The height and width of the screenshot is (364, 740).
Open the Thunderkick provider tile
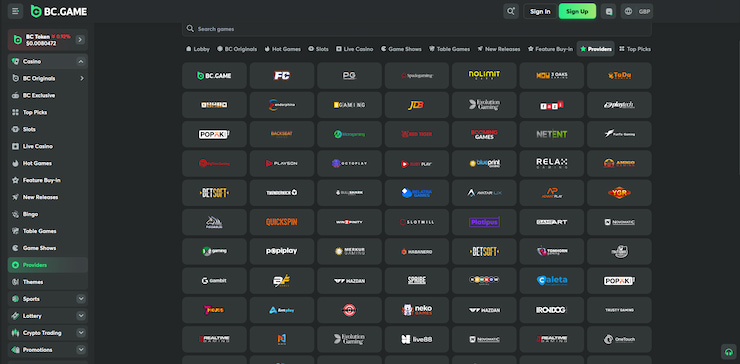click(x=282, y=193)
